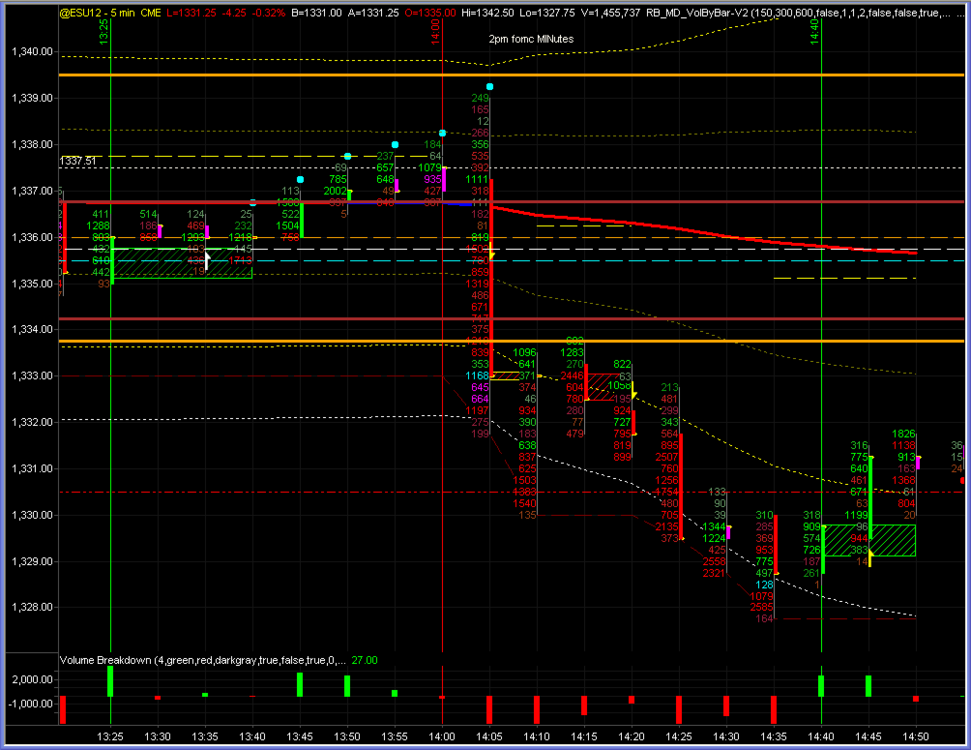
Task: Click the red 2321 volume number
Action: (x=713, y=573)
